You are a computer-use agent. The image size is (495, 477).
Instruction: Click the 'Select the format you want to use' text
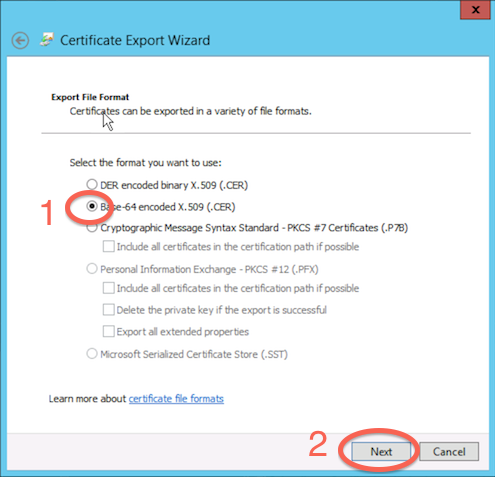[146, 163]
